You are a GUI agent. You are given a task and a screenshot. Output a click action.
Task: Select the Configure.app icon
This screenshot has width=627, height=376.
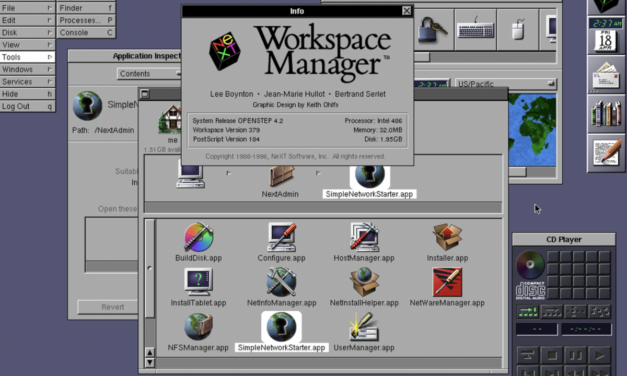tap(282, 237)
